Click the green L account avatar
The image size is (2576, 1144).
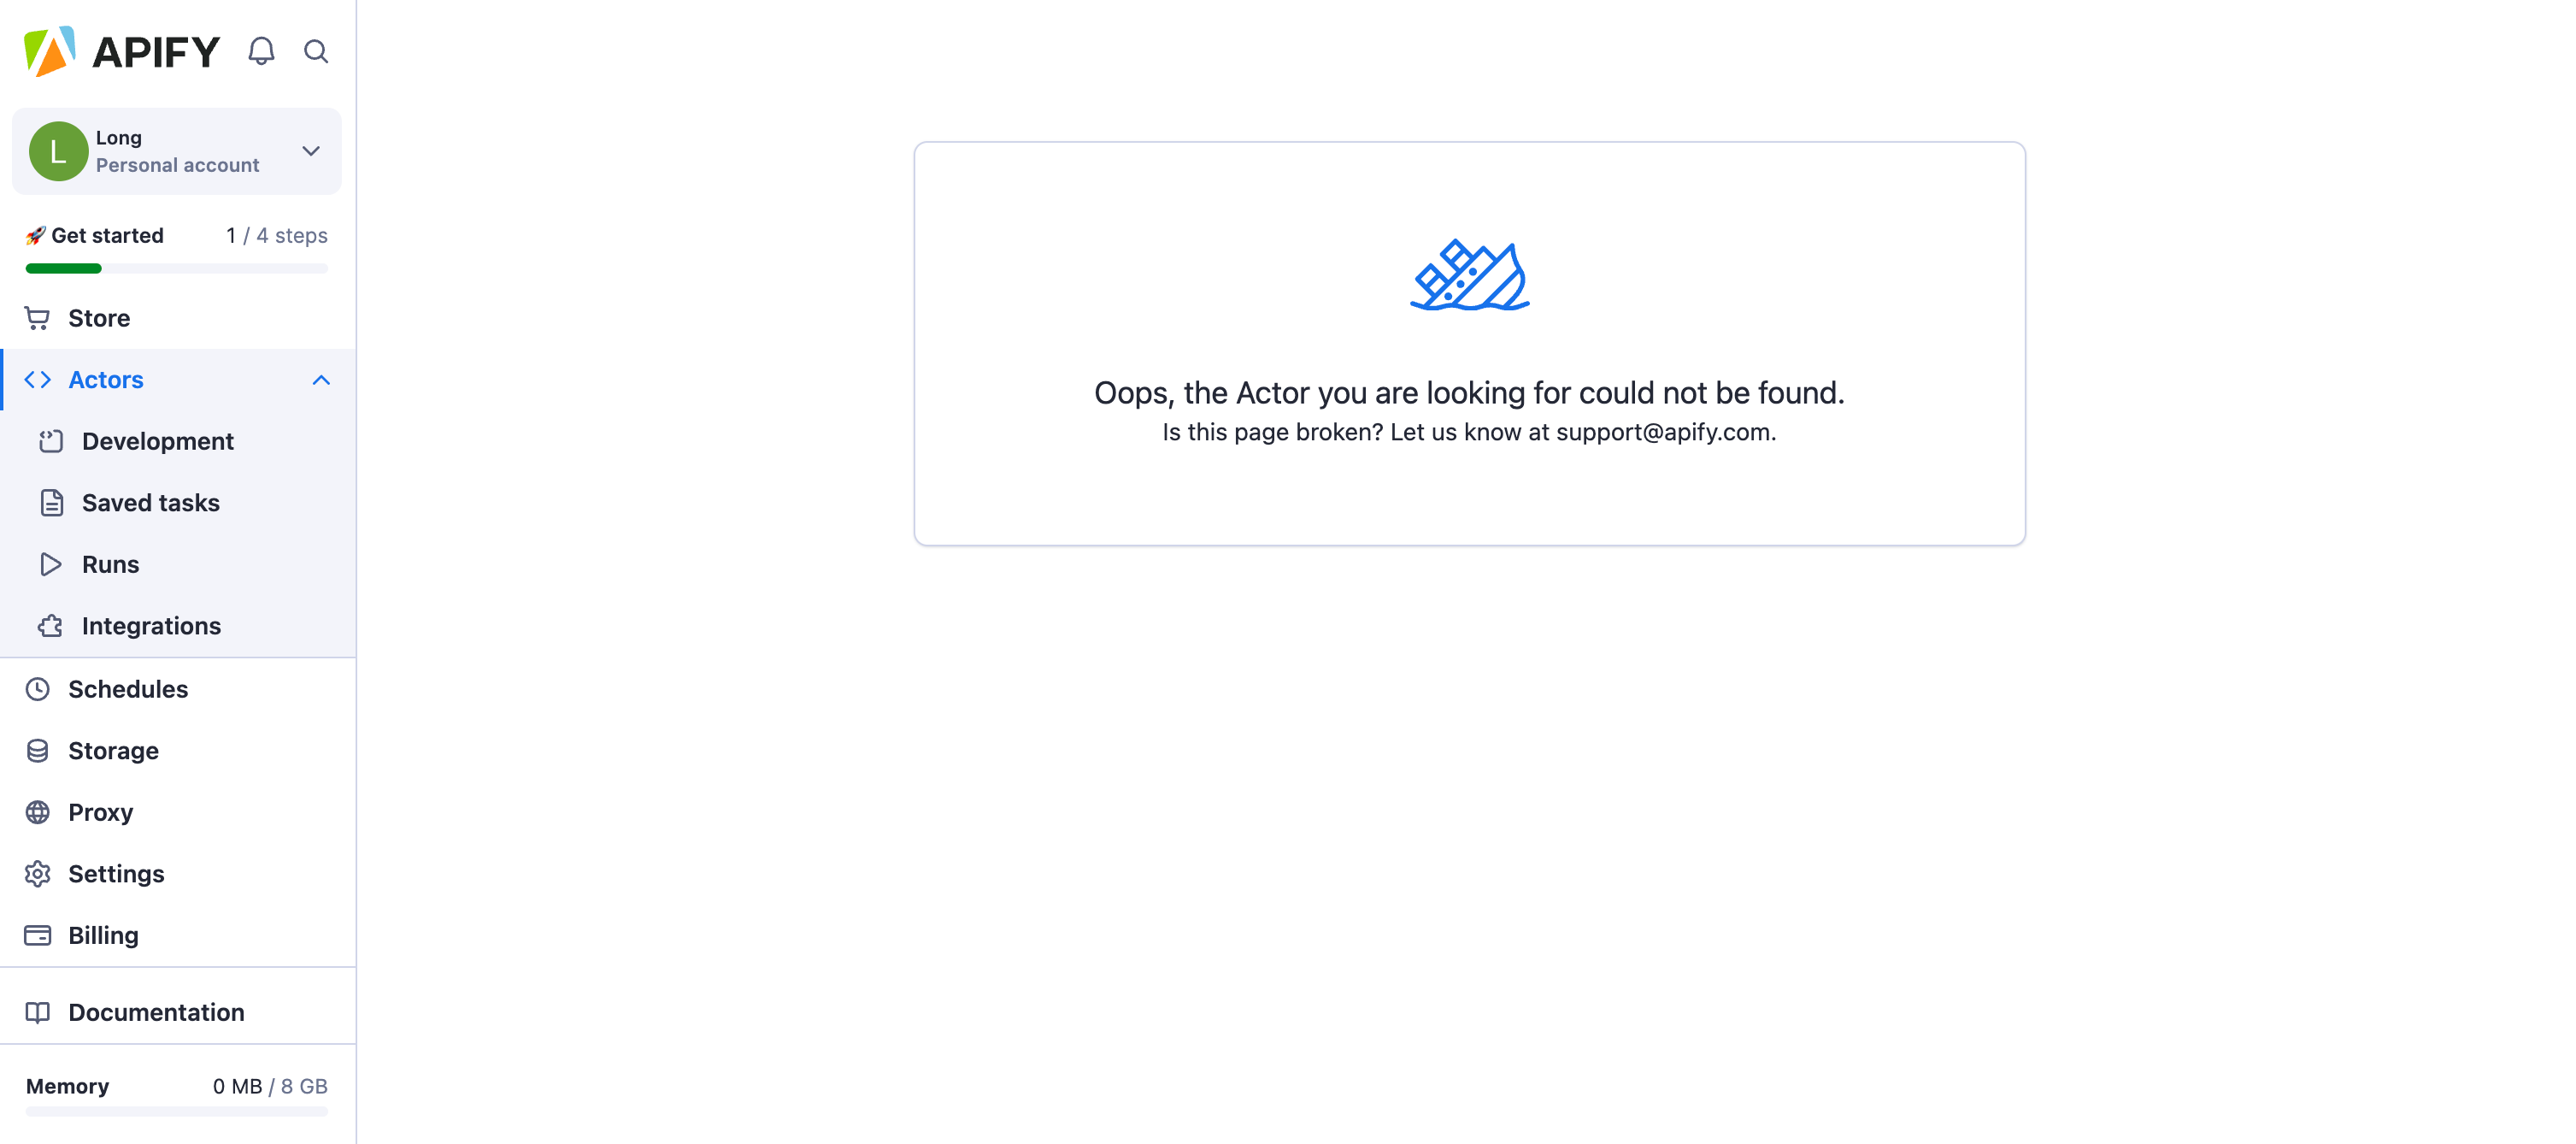click(58, 151)
